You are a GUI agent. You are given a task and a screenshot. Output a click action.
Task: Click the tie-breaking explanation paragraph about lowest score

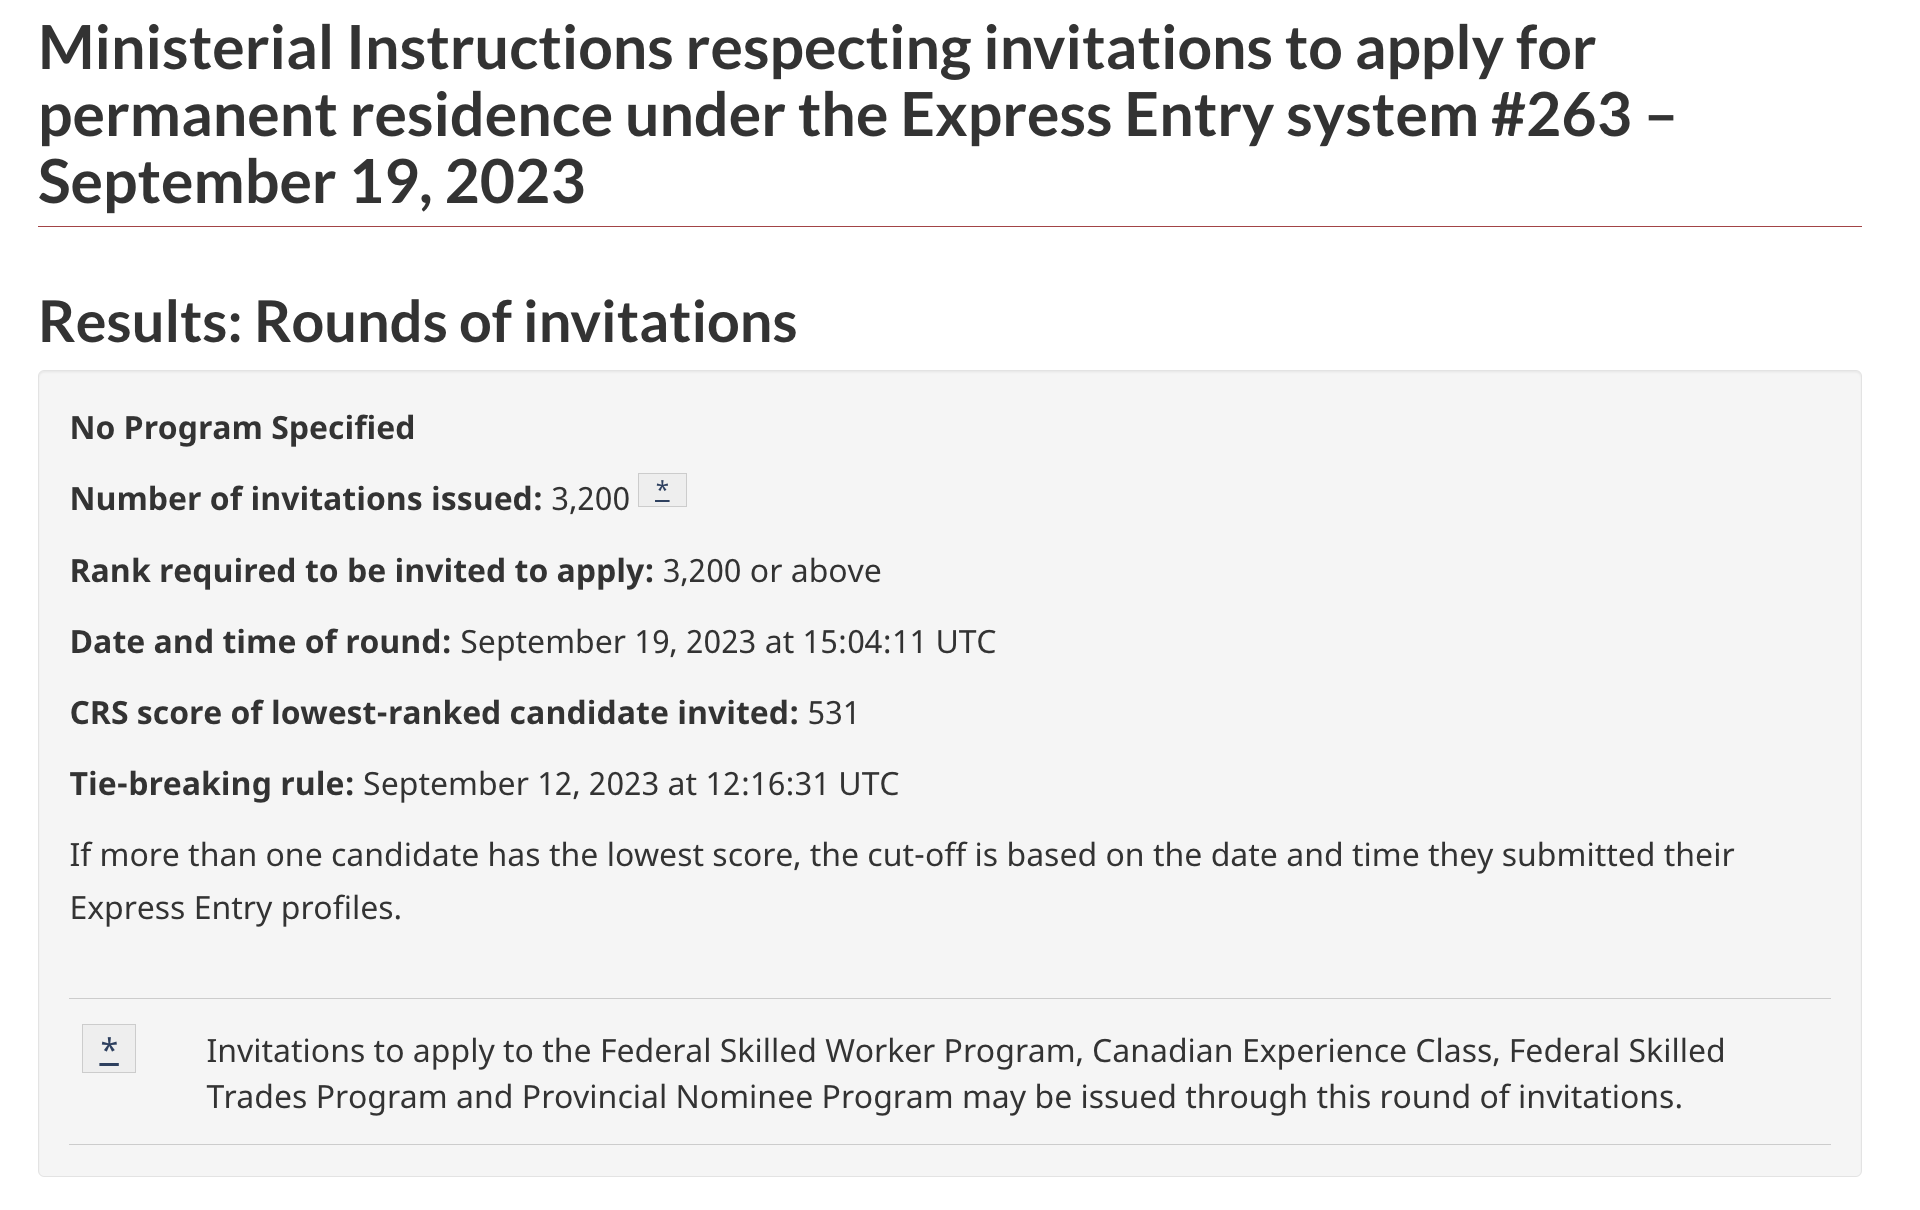pyautogui.click(x=901, y=881)
